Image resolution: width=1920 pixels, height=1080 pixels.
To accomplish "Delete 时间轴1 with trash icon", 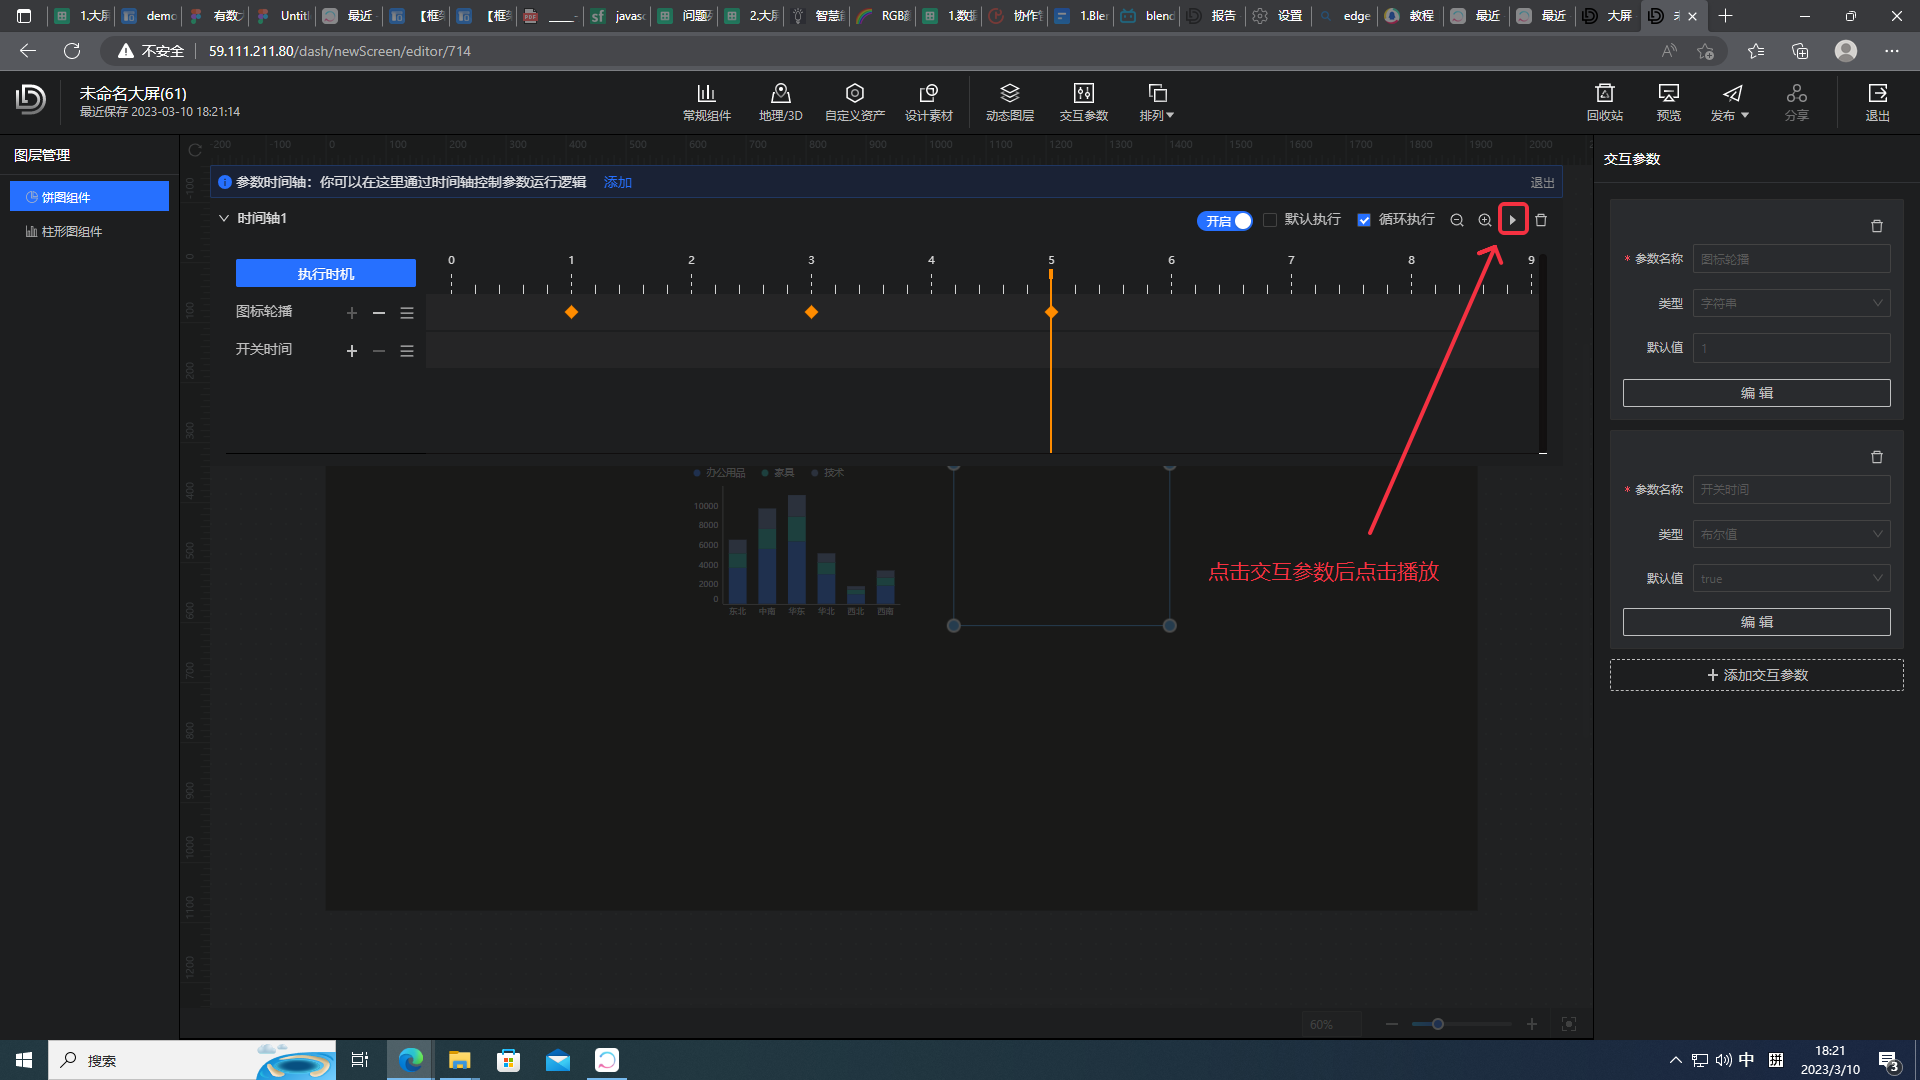I will click(x=1541, y=220).
